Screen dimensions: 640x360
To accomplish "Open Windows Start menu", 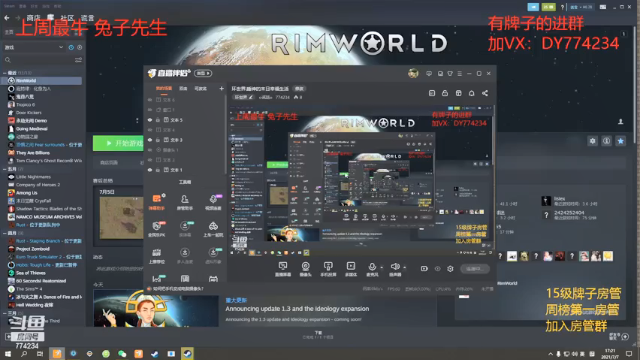I will tap(8, 353).
